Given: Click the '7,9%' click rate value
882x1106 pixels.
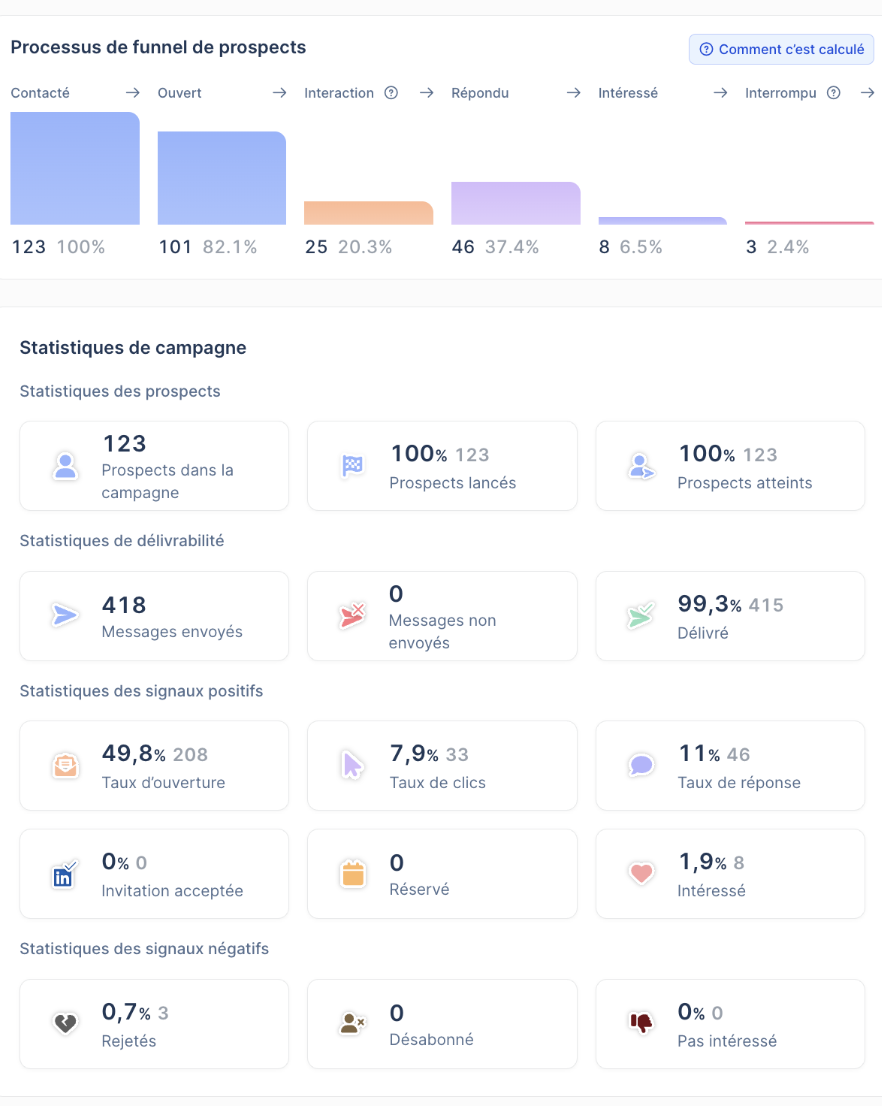Looking at the screenshot, I should (x=414, y=754).
